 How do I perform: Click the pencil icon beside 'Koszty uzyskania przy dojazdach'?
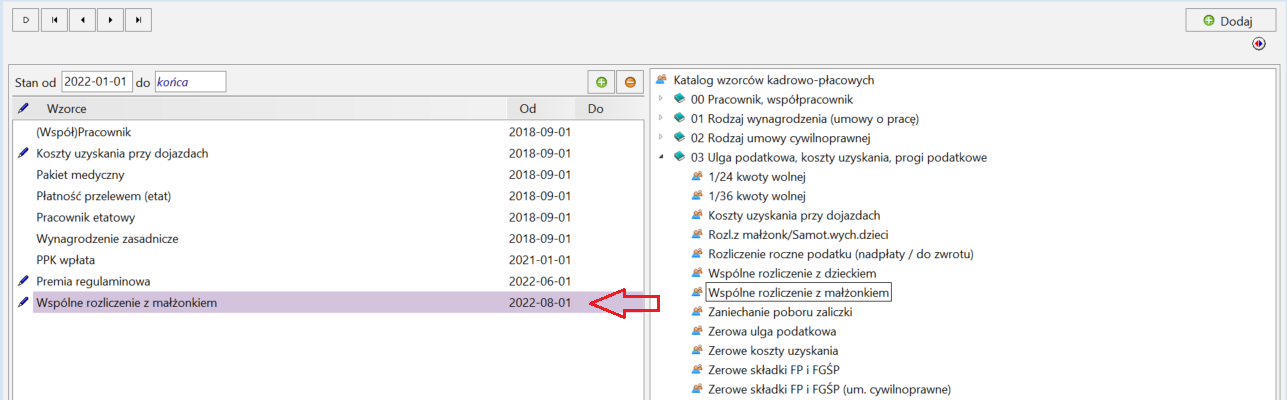[x=24, y=153]
